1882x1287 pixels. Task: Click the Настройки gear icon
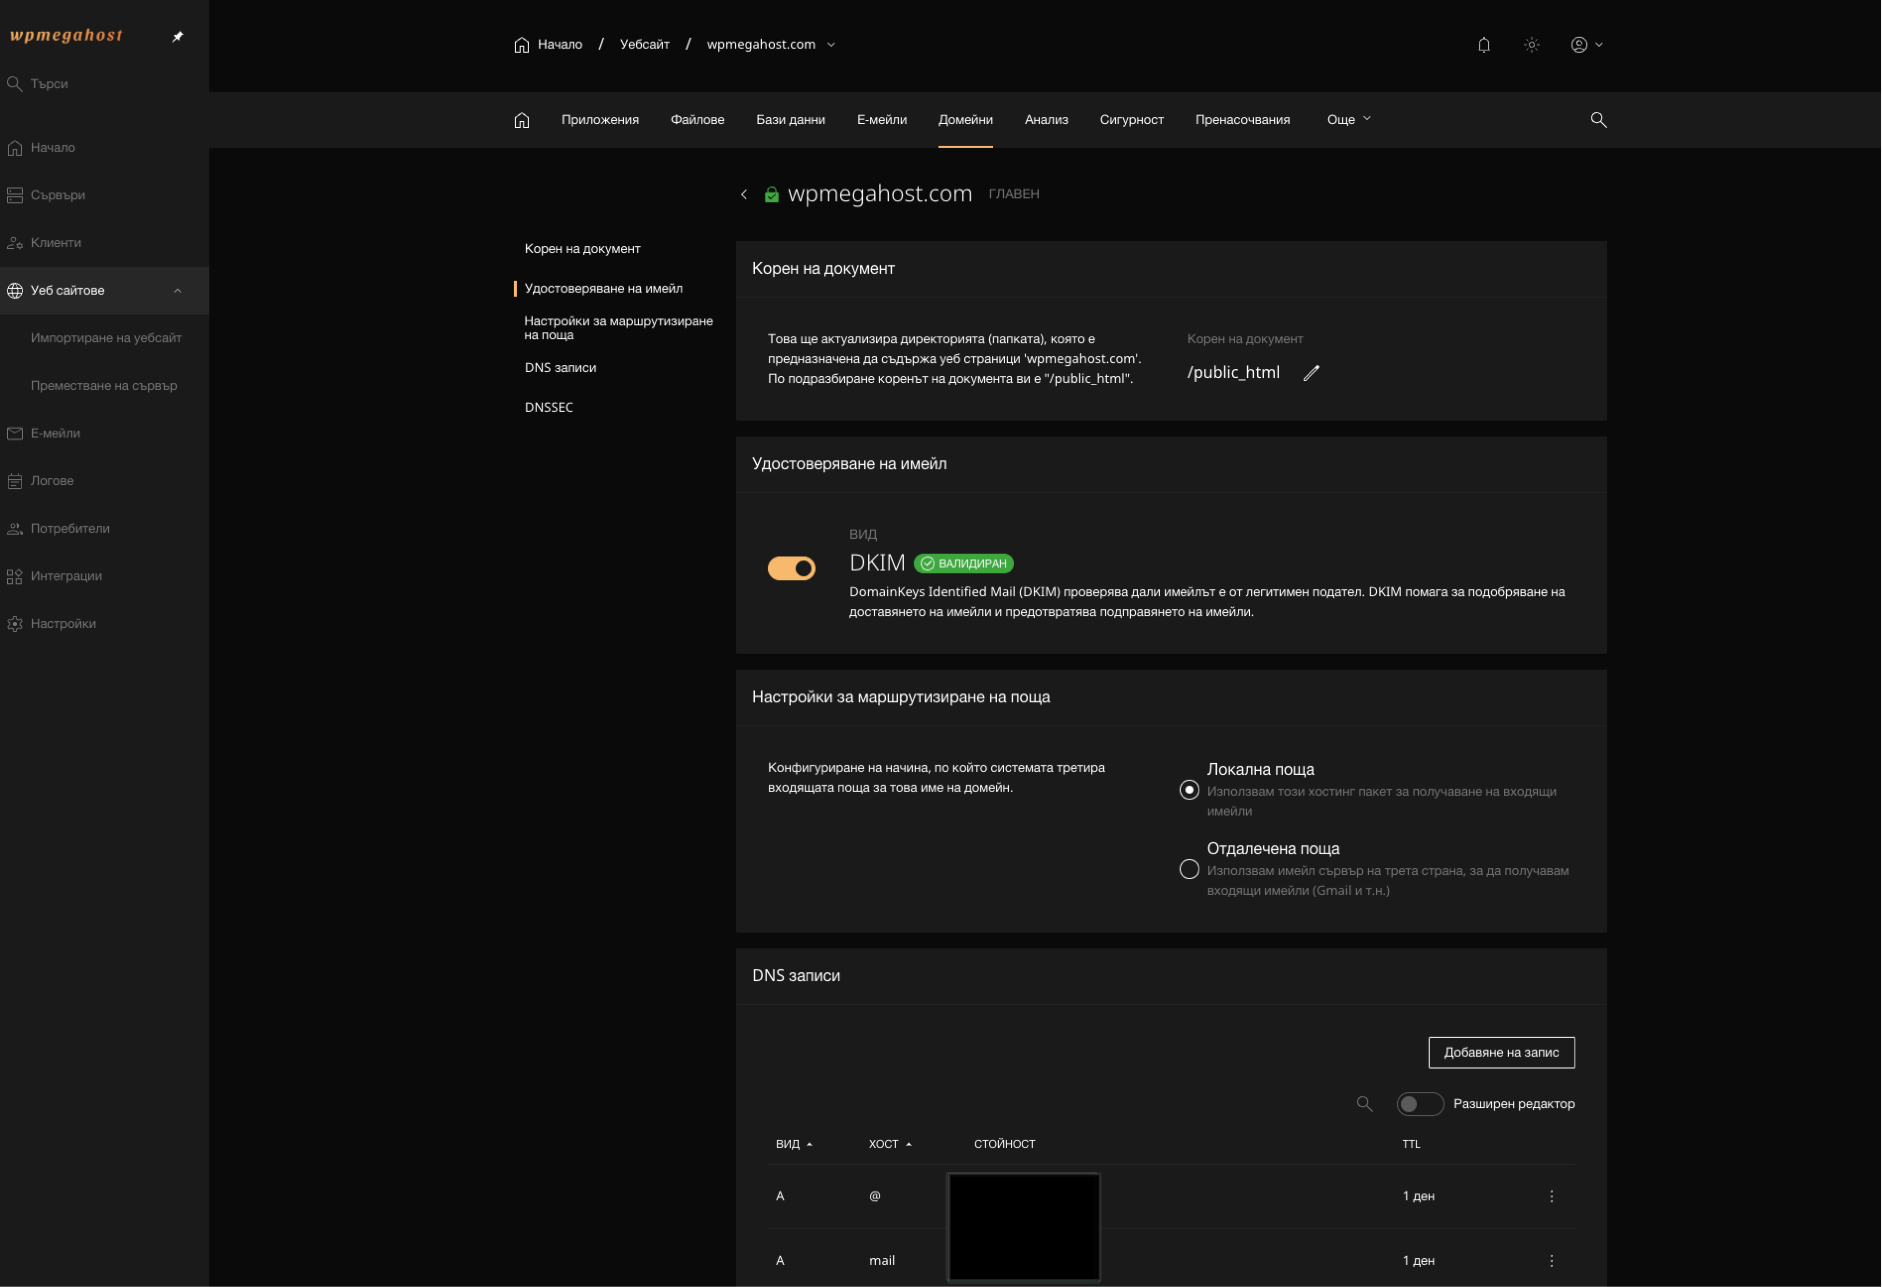click(x=15, y=624)
